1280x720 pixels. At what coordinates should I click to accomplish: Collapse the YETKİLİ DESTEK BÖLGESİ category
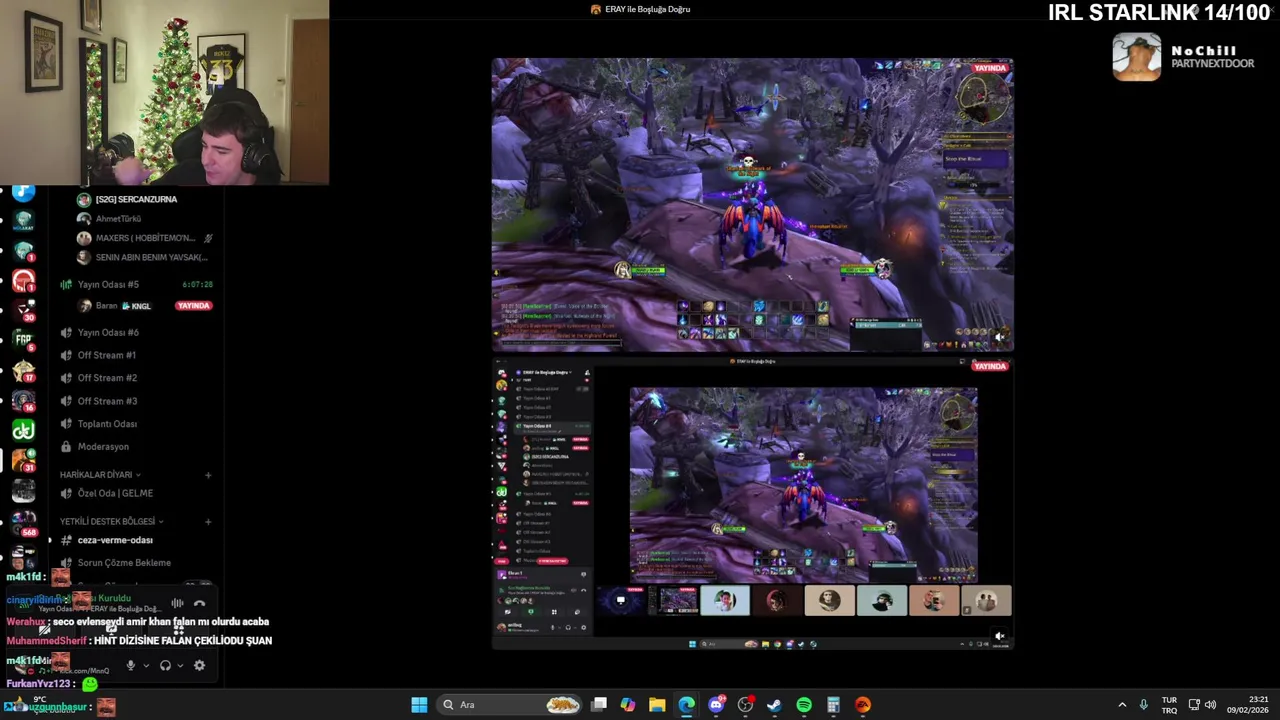(111, 521)
